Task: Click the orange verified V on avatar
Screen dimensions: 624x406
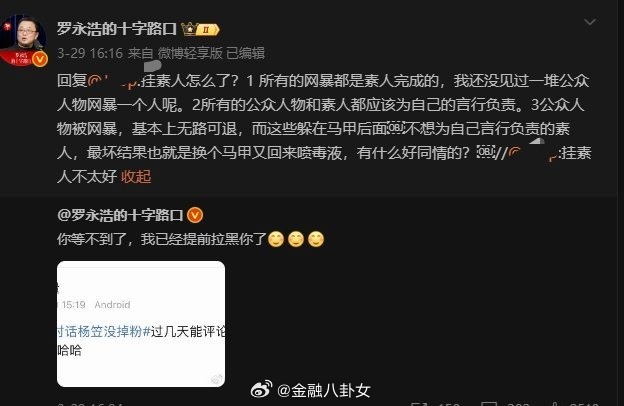Action: 40,59
